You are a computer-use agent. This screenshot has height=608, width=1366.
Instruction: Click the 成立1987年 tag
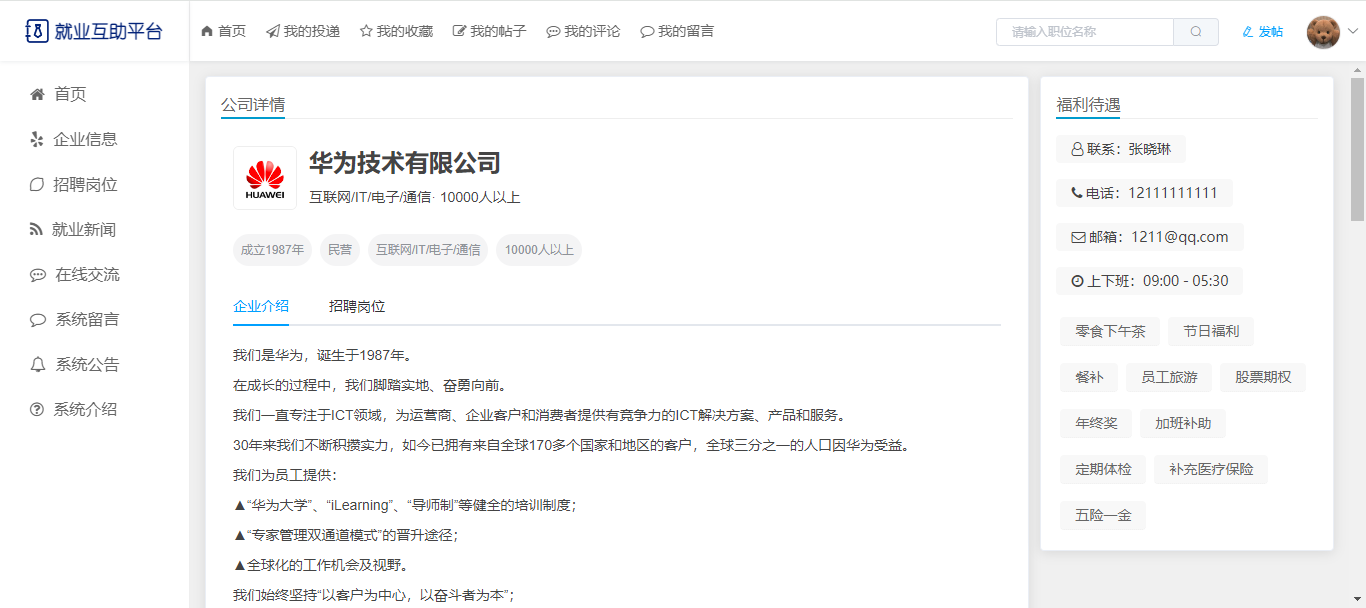coord(272,250)
